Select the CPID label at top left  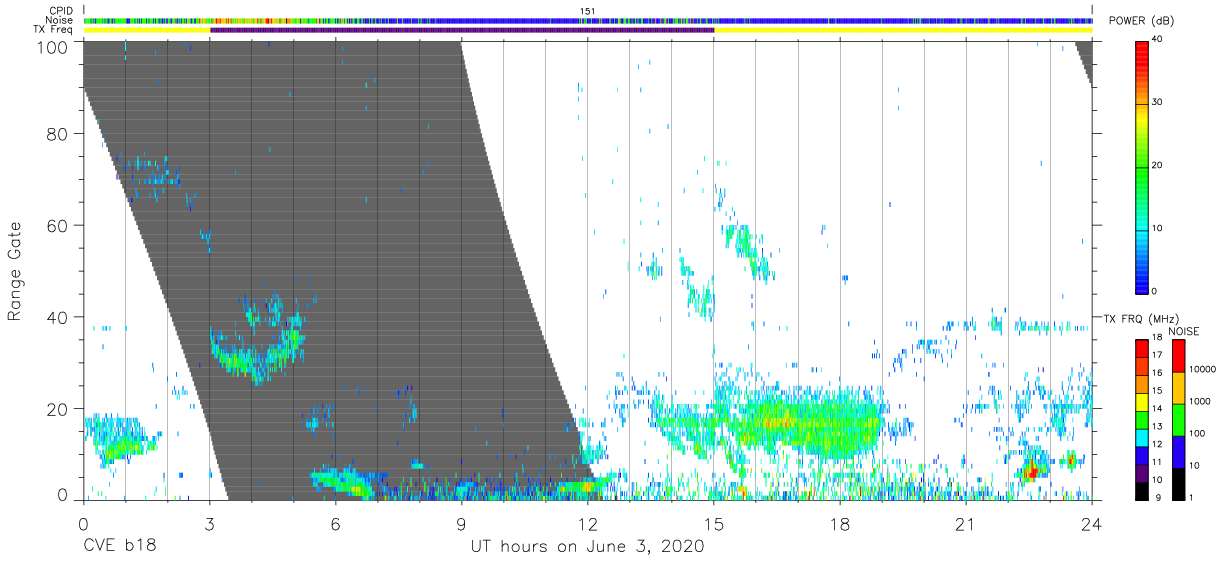coord(60,10)
